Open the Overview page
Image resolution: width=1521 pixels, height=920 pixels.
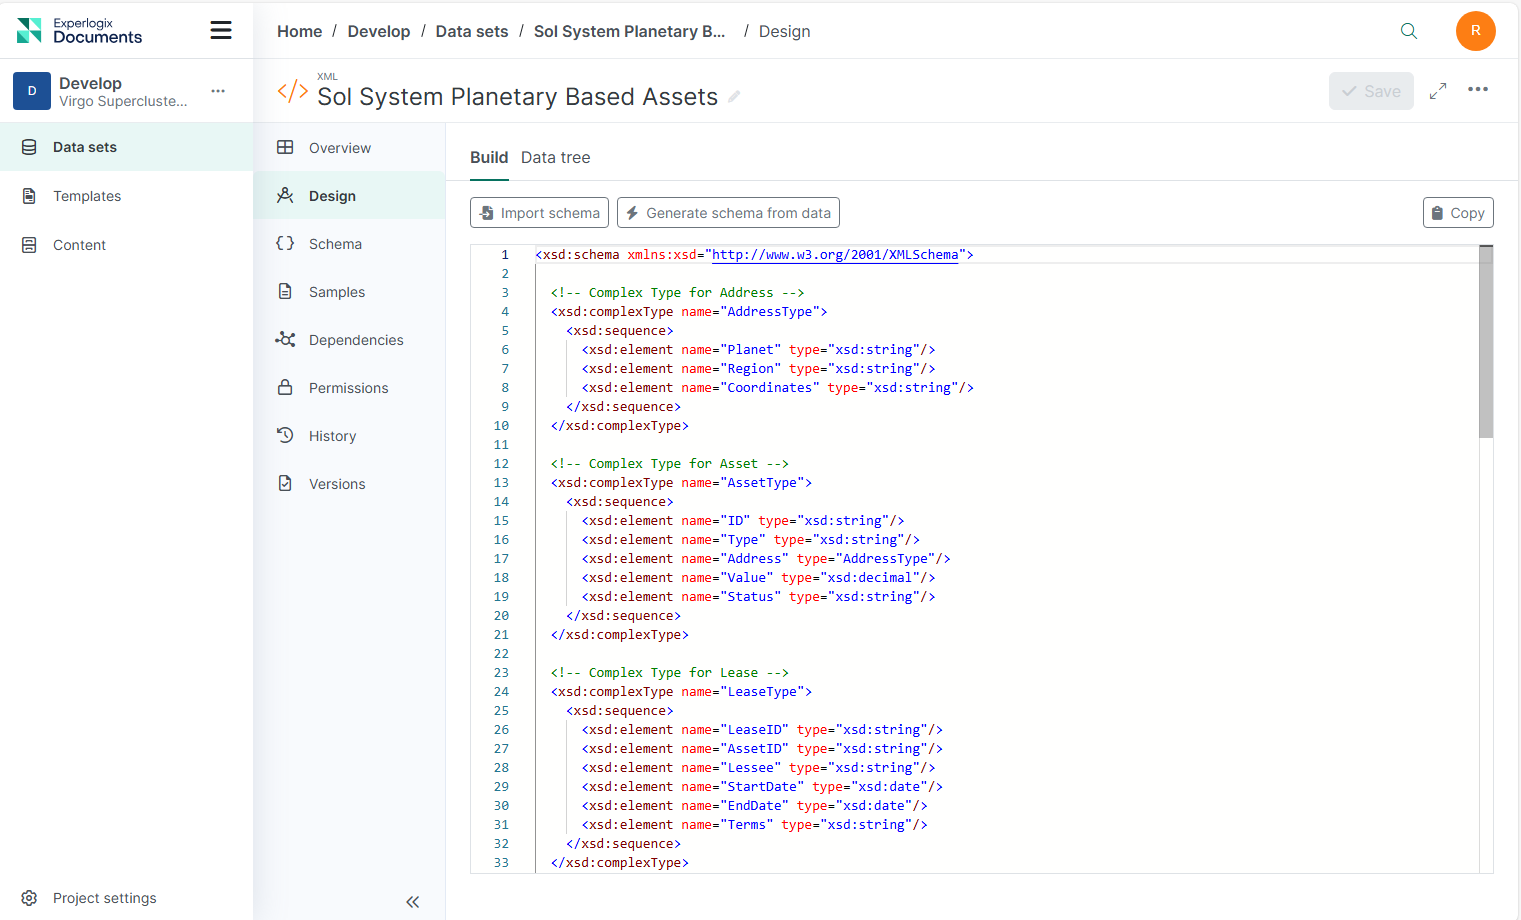[349, 147]
